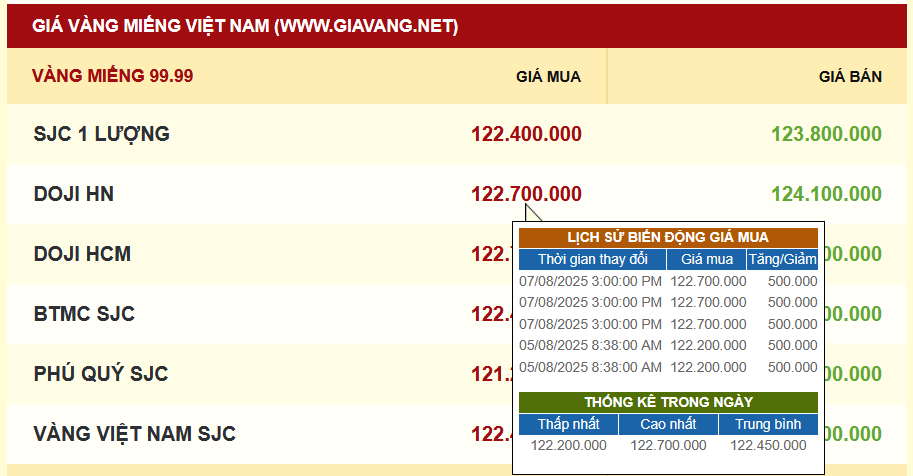Select the VÀNG VIỆT NAM SJC row label
This screenshot has width=913, height=476.
coord(135,434)
